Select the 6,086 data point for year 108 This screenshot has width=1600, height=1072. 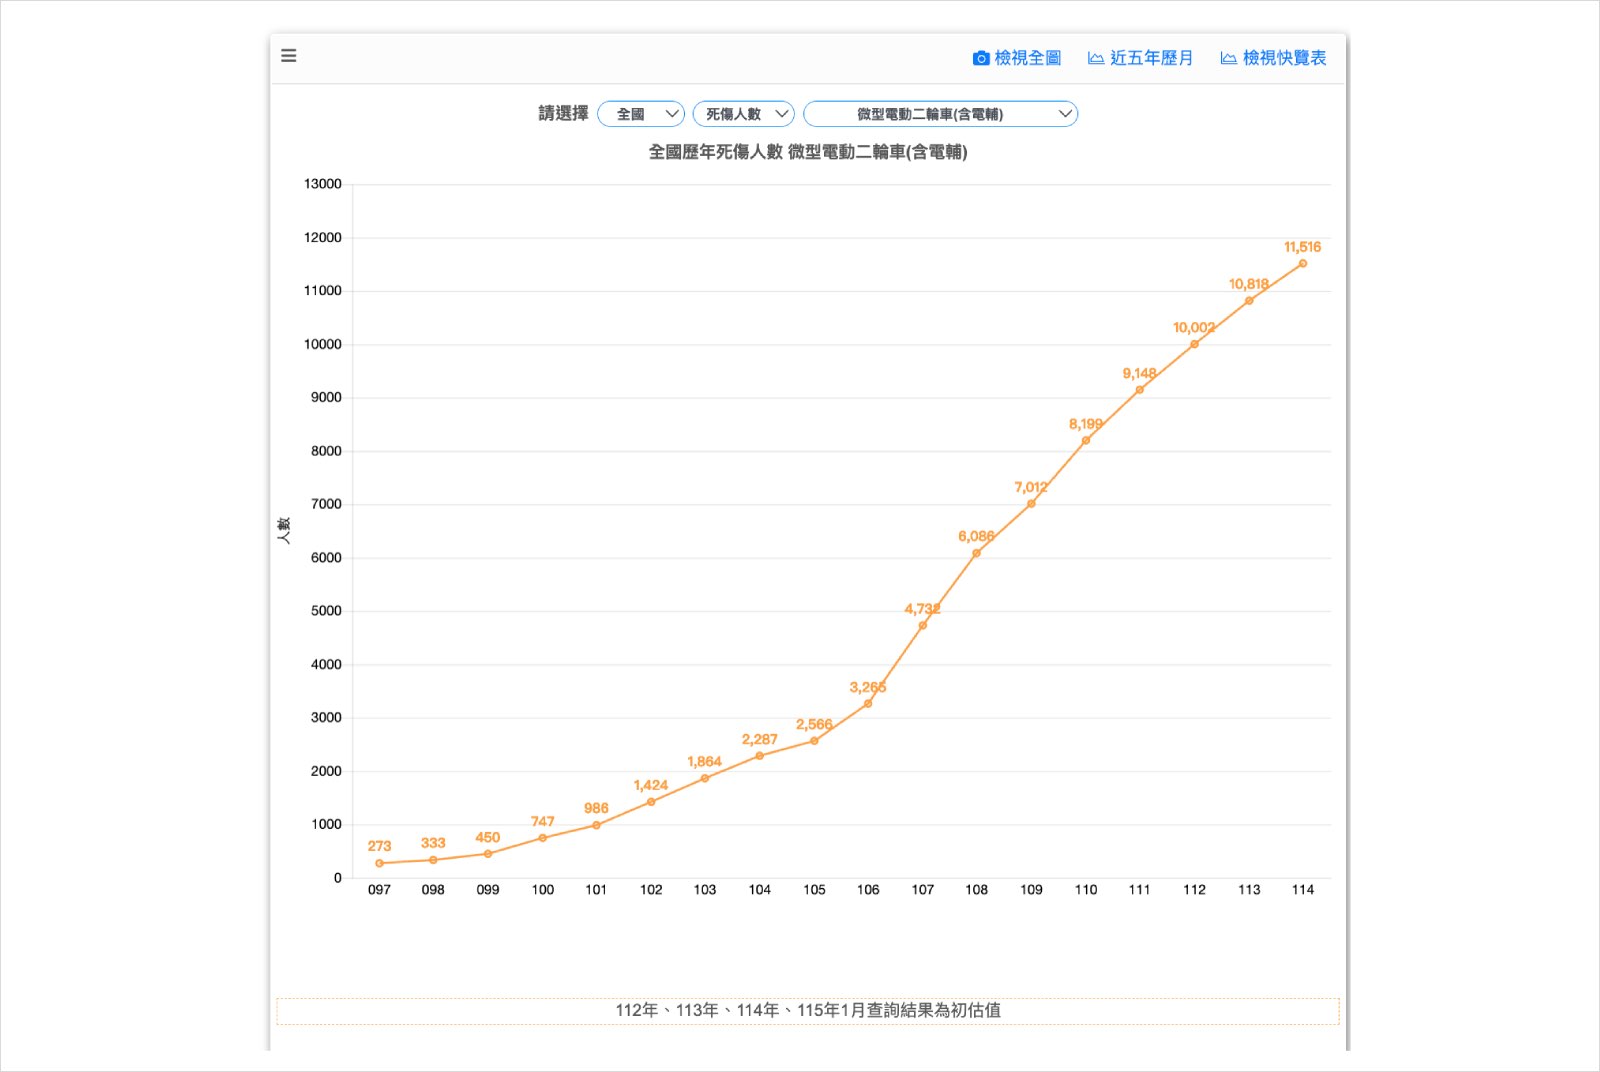click(x=976, y=553)
